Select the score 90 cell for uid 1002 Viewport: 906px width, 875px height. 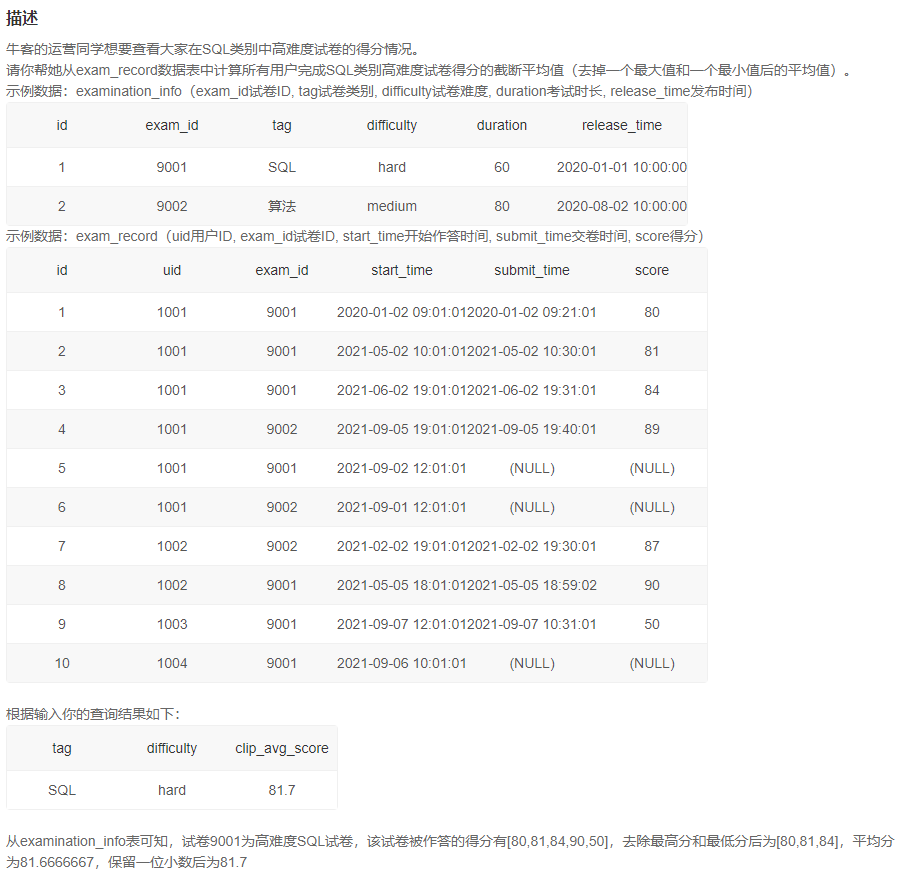pos(651,585)
